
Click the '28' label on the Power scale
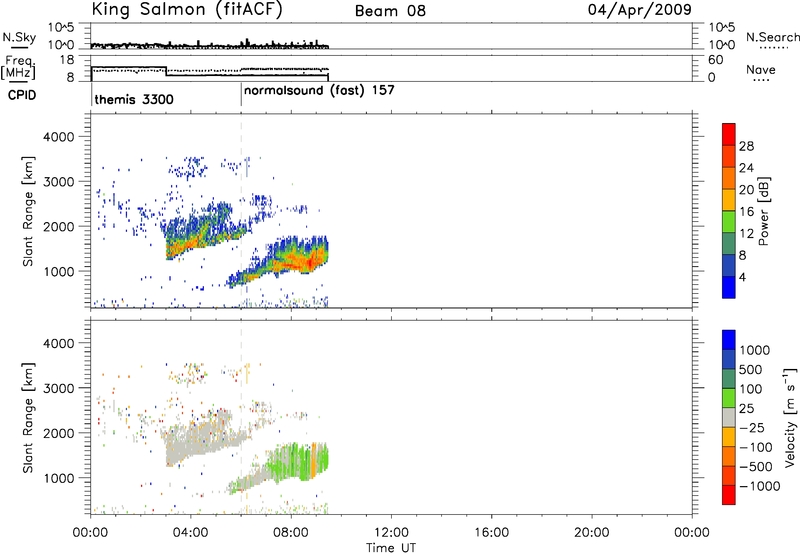[x=746, y=146]
